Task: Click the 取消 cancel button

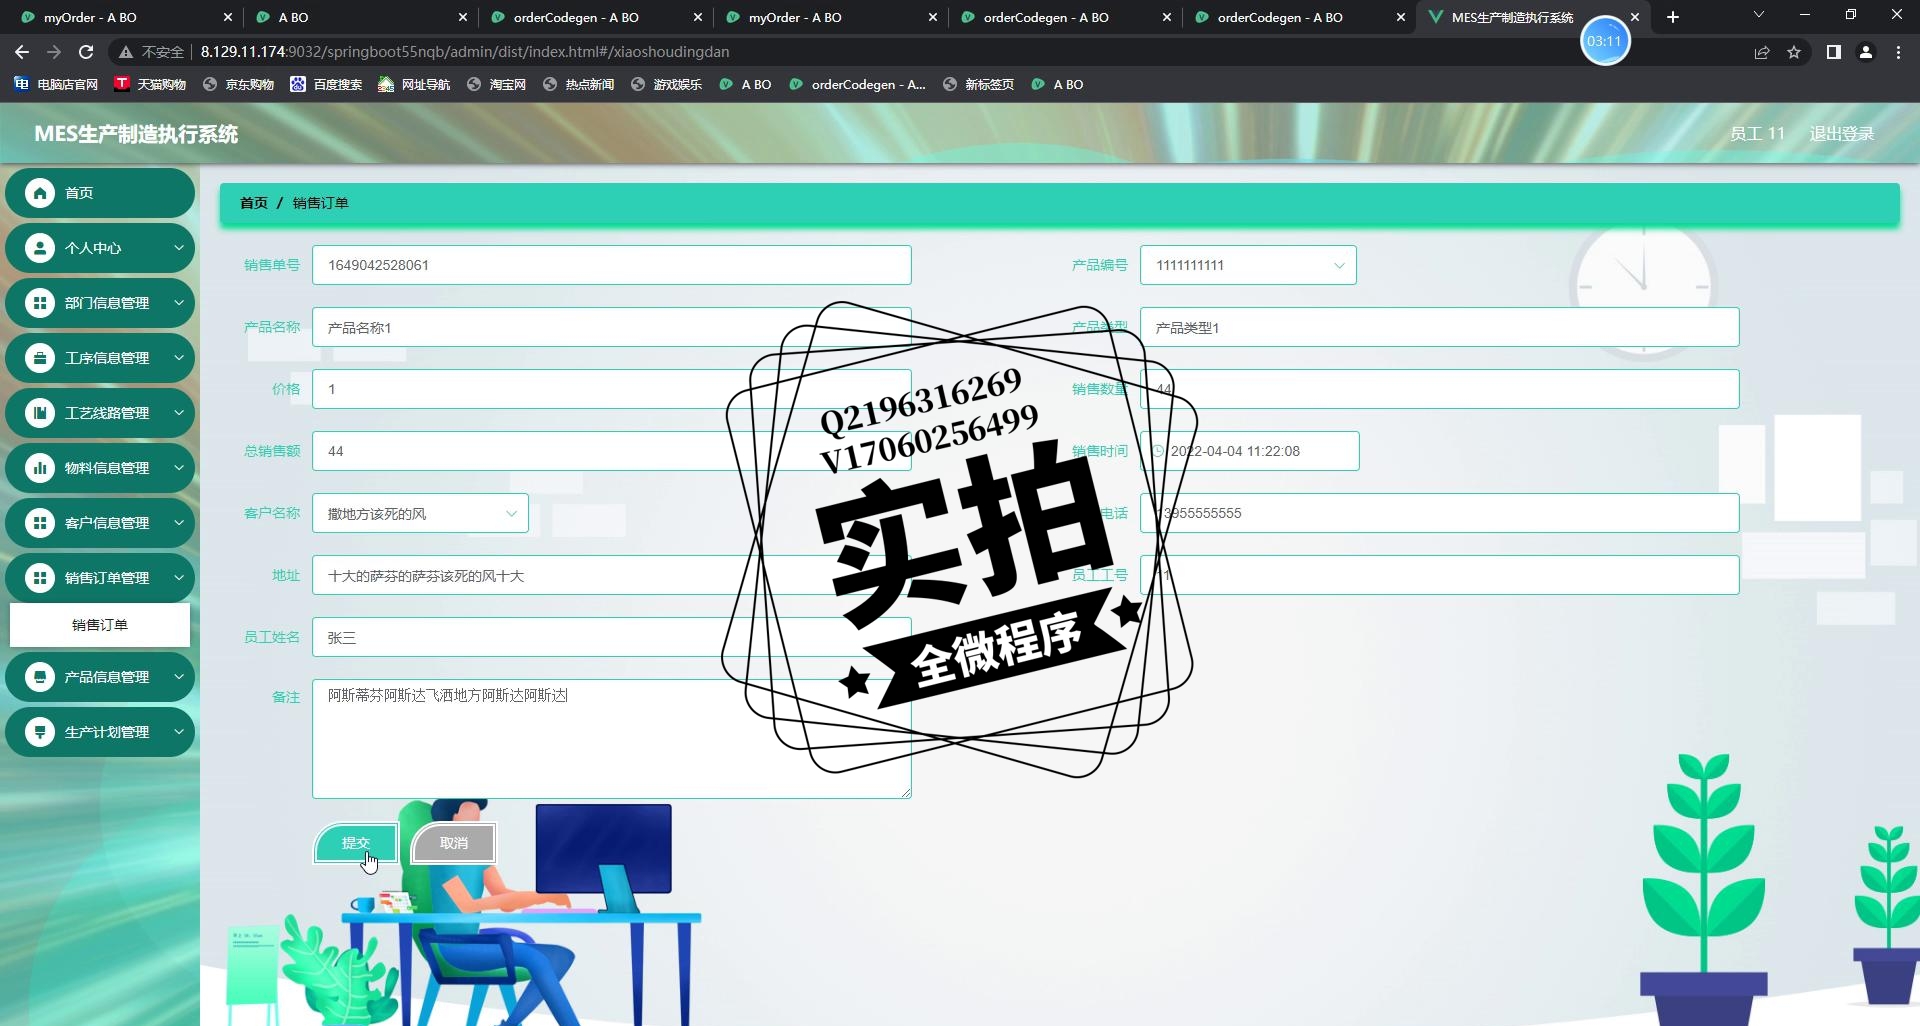Action: (x=454, y=843)
